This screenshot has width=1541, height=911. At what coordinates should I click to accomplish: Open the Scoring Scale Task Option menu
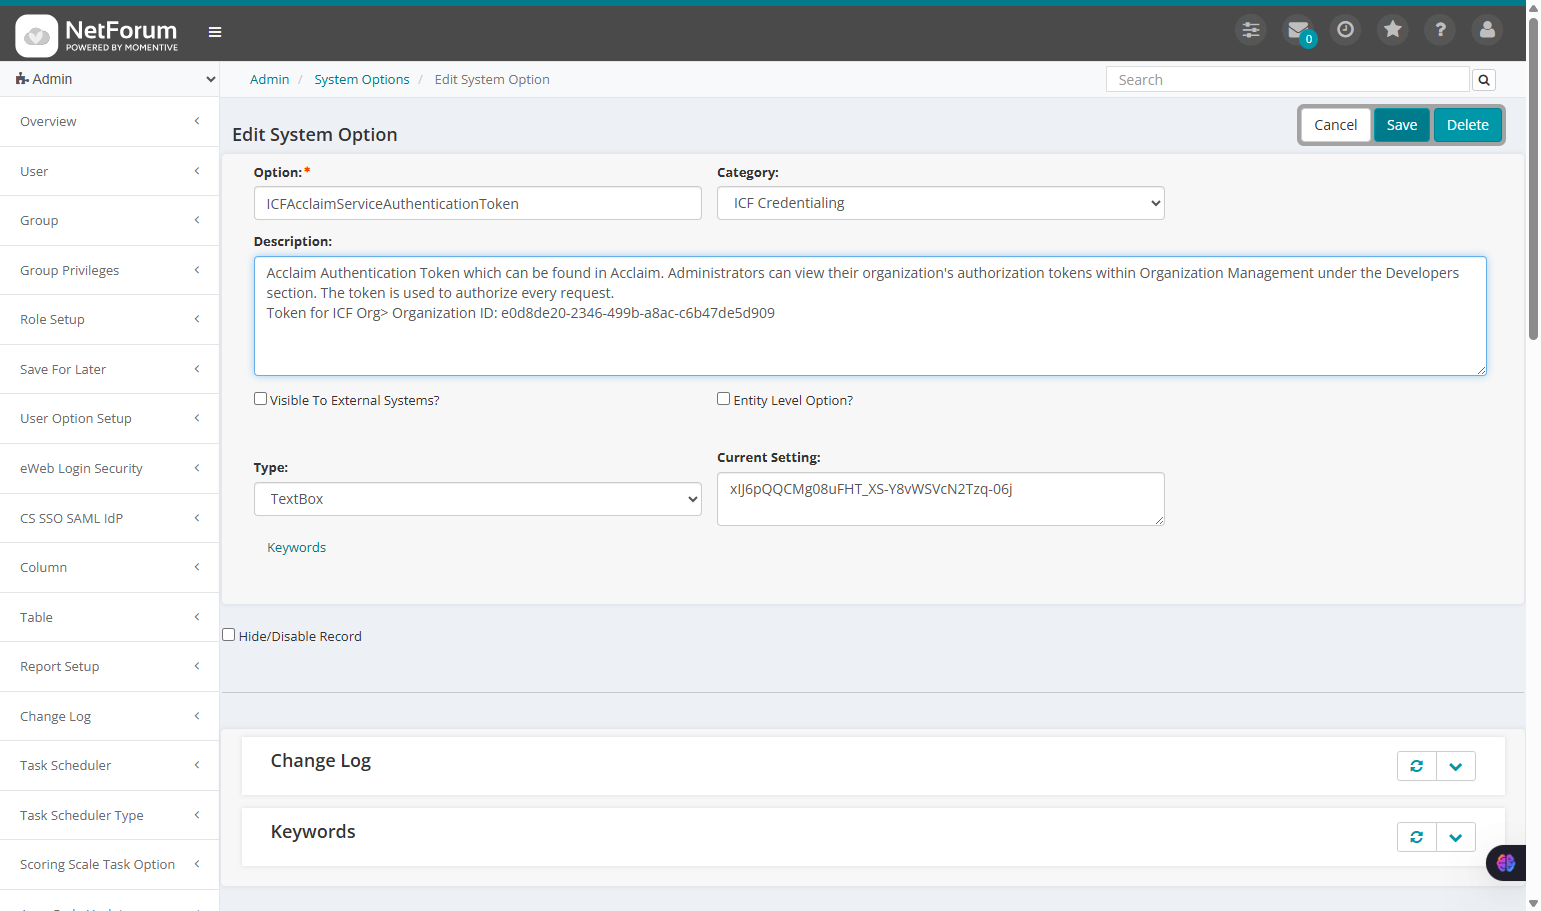109,865
